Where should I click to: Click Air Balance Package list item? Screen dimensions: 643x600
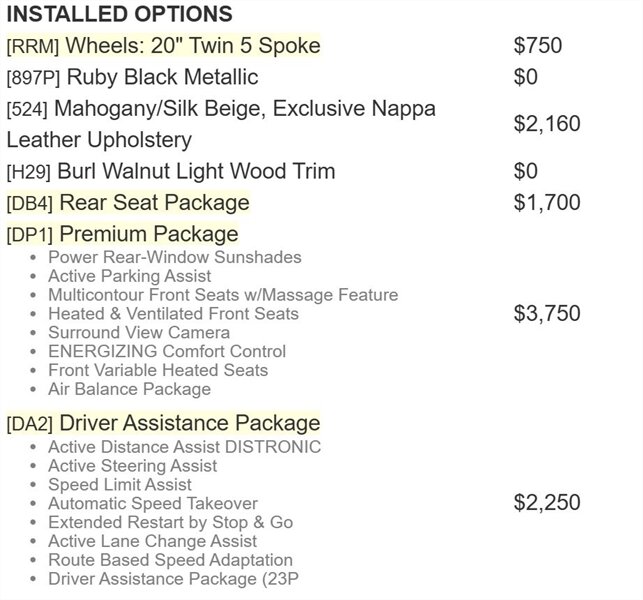[x=129, y=389]
